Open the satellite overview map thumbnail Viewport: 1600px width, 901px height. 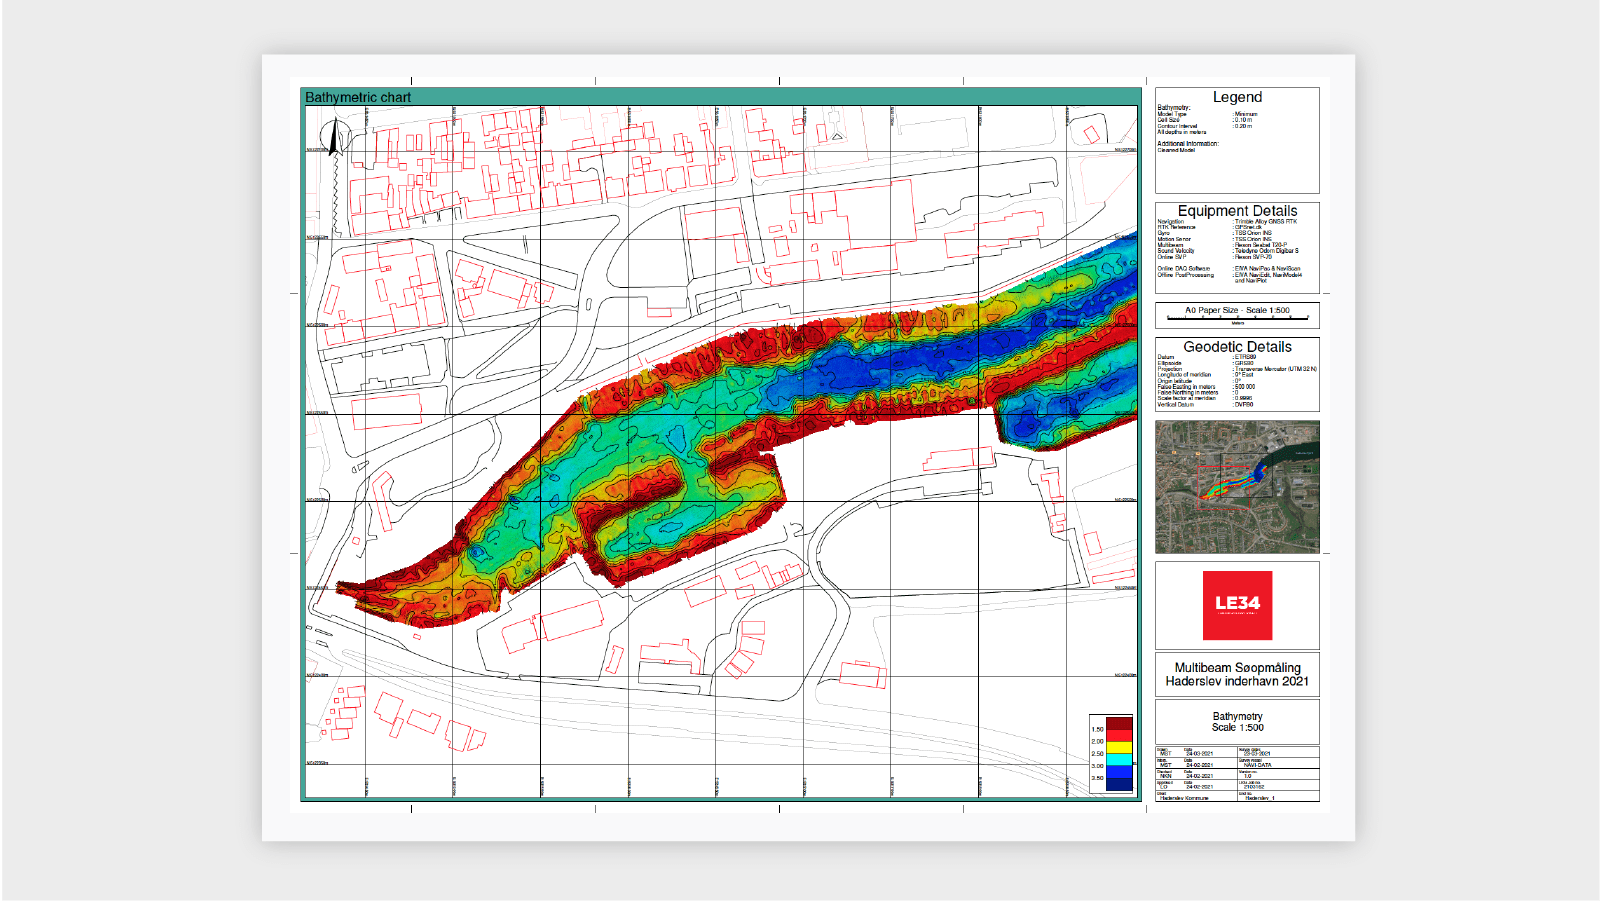[1237, 487]
